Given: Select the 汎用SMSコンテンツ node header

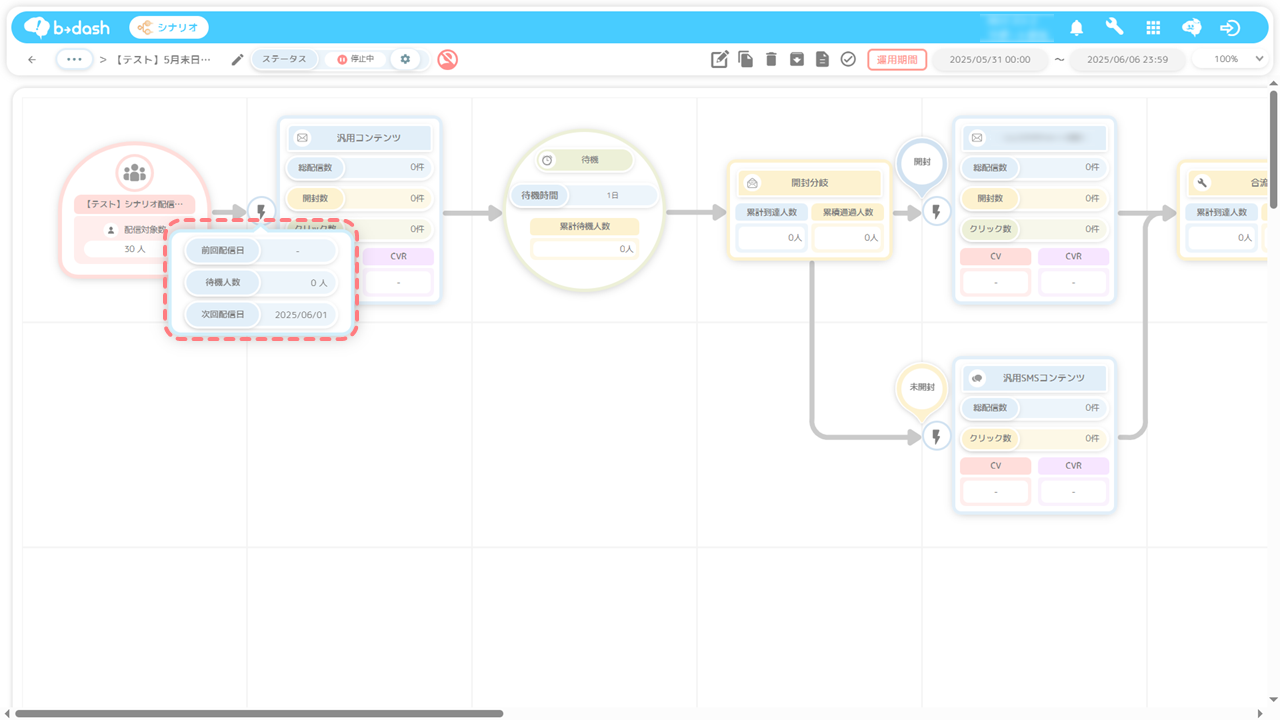Looking at the screenshot, I should 1035,378.
